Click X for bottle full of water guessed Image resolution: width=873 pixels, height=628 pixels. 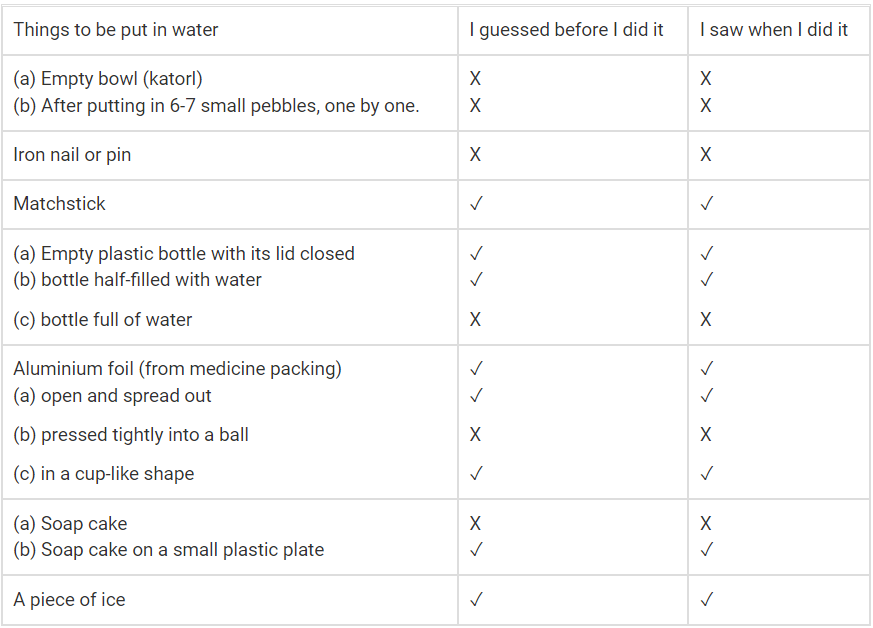coord(475,320)
